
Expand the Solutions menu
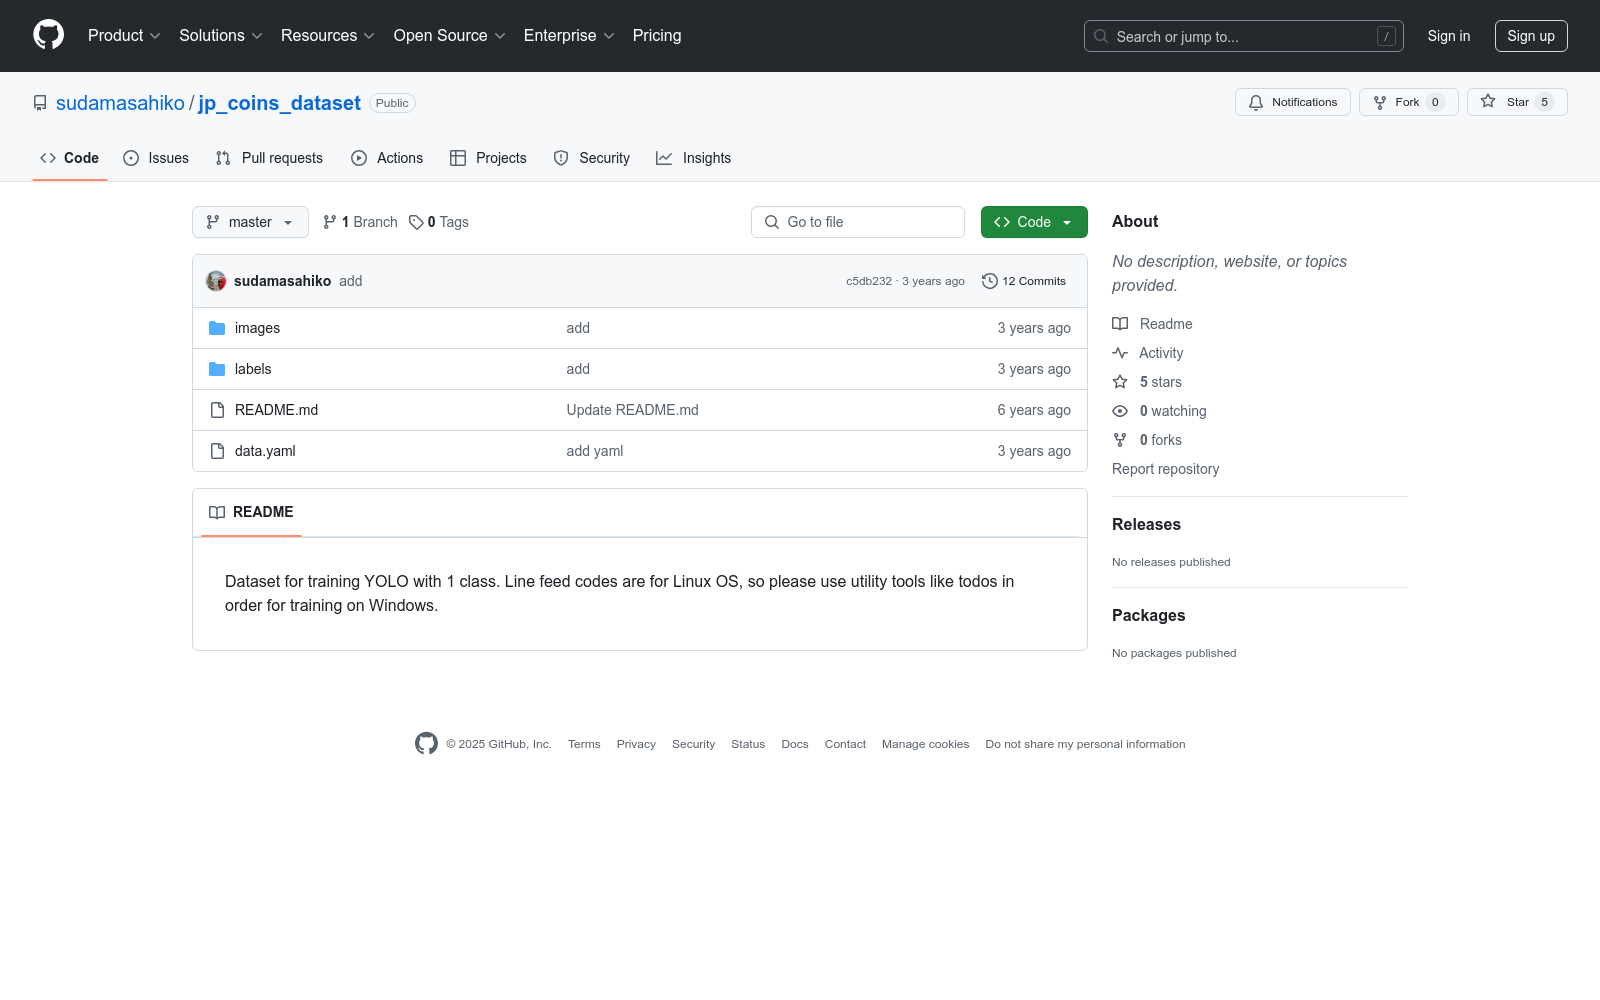221,35
